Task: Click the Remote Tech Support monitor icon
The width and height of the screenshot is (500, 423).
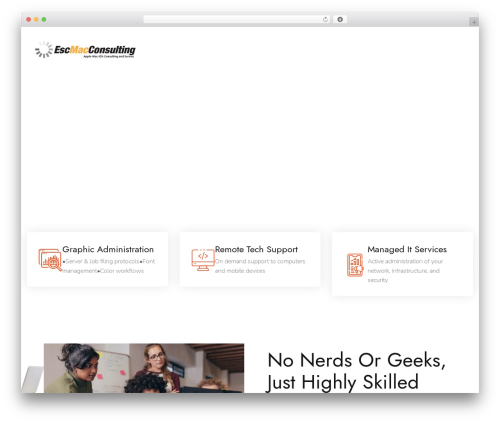Action: click(x=203, y=260)
